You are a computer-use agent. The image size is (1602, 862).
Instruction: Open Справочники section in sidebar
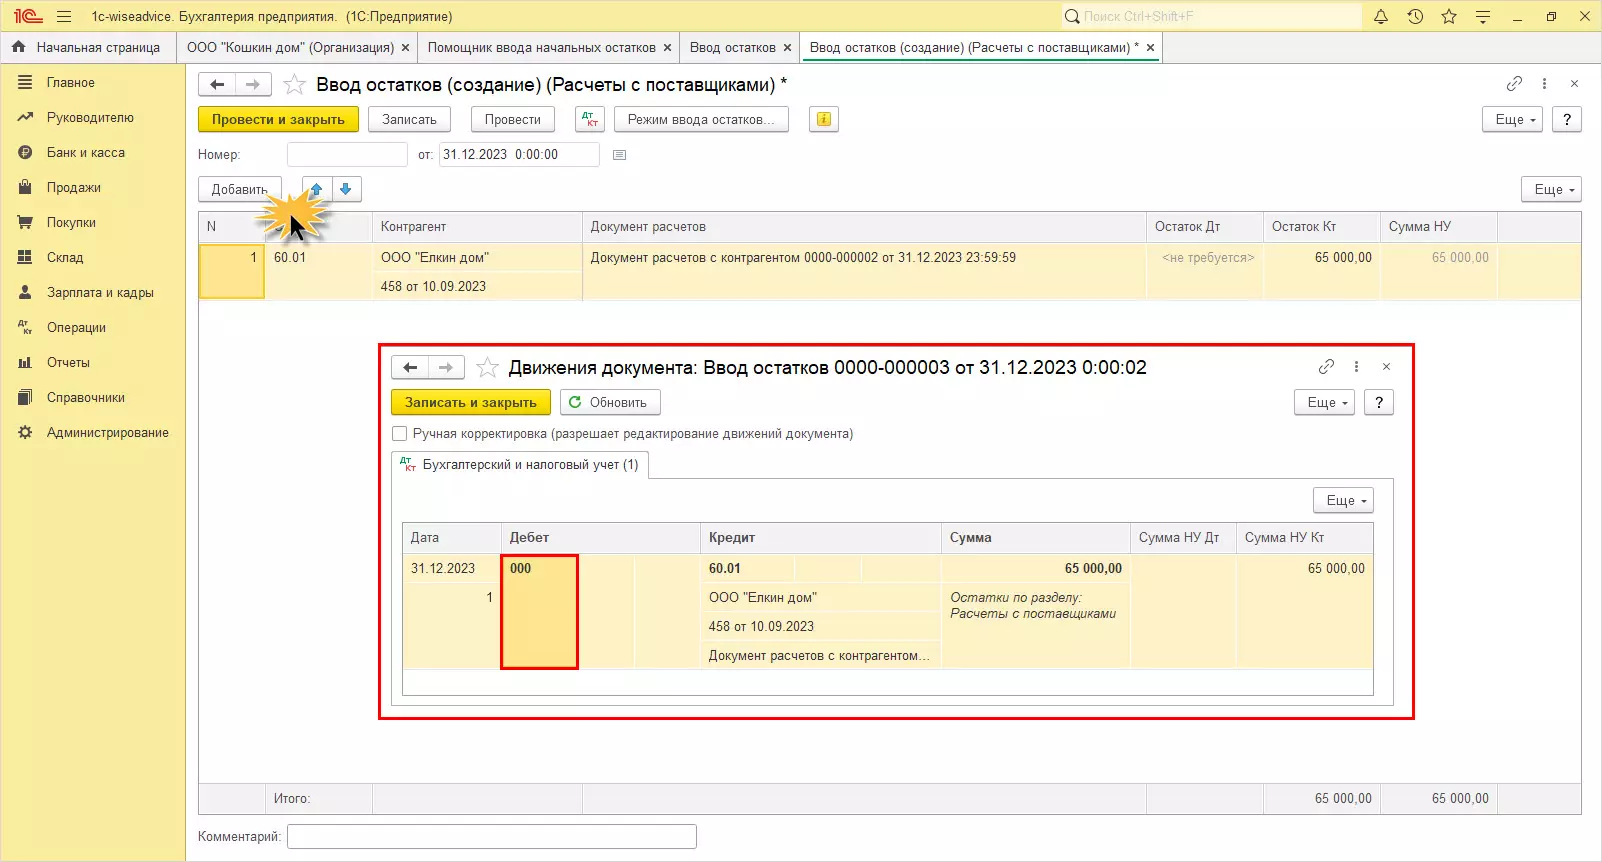(x=85, y=398)
